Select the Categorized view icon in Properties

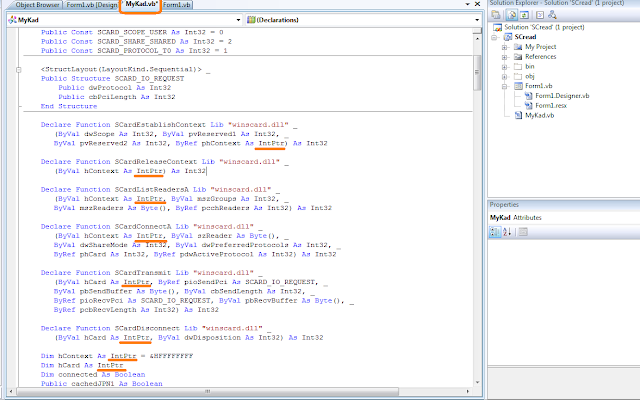(x=495, y=232)
